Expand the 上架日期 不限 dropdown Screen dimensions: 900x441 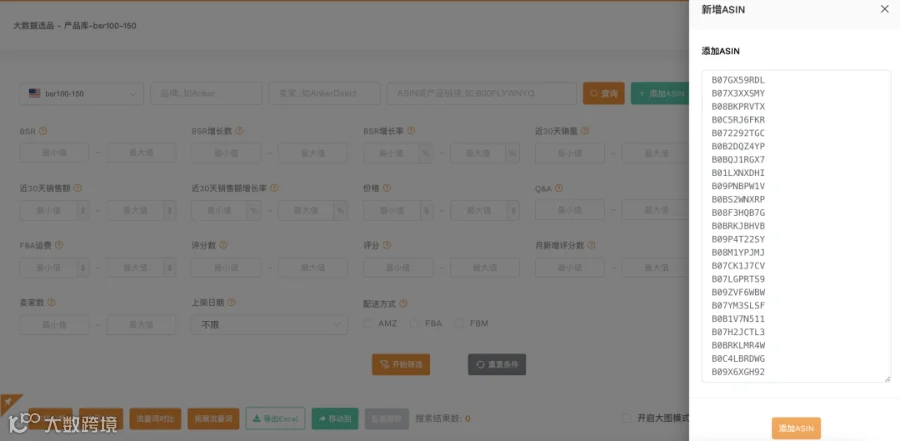(x=269, y=324)
